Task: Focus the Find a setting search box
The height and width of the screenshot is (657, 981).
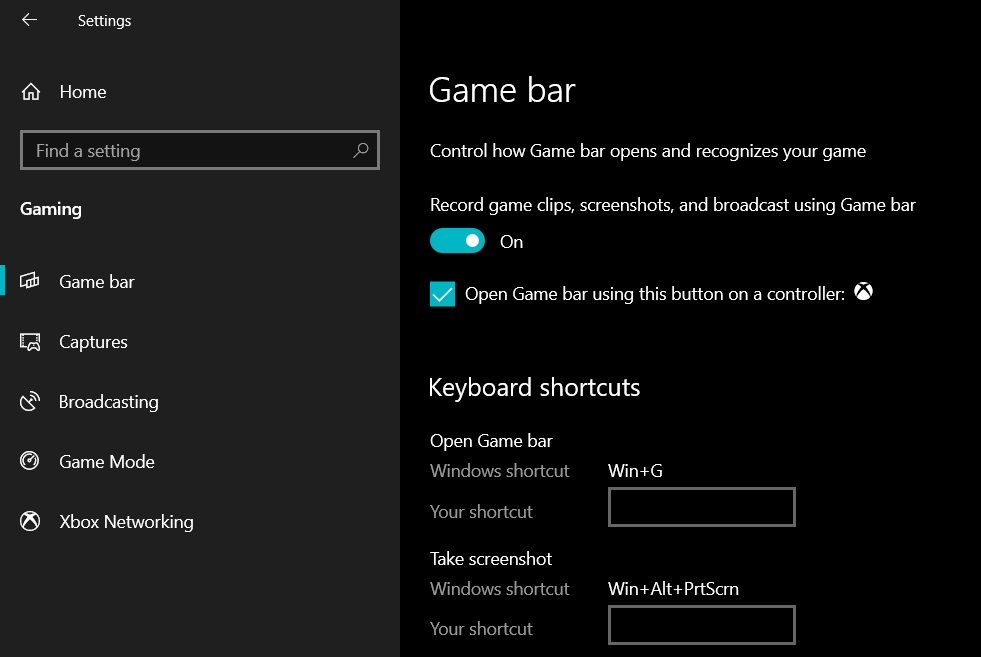Action: [200, 150]
